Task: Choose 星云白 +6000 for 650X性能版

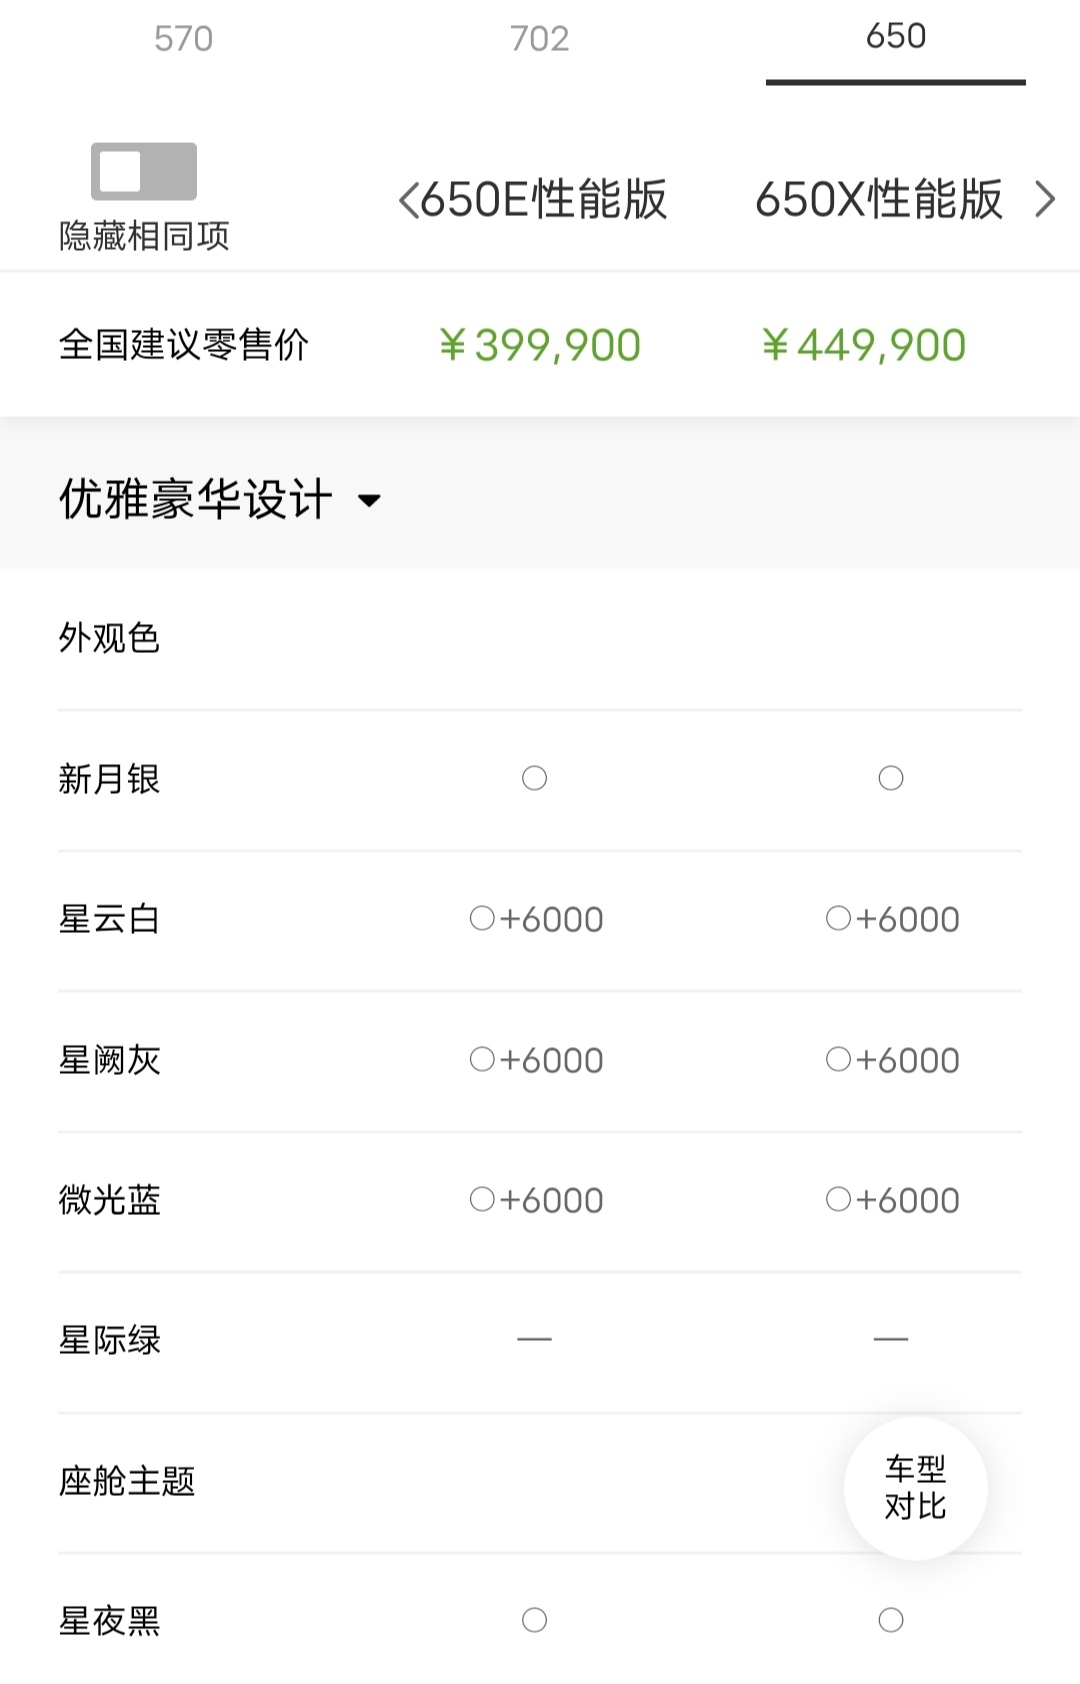Action: (x=839, y=918)
